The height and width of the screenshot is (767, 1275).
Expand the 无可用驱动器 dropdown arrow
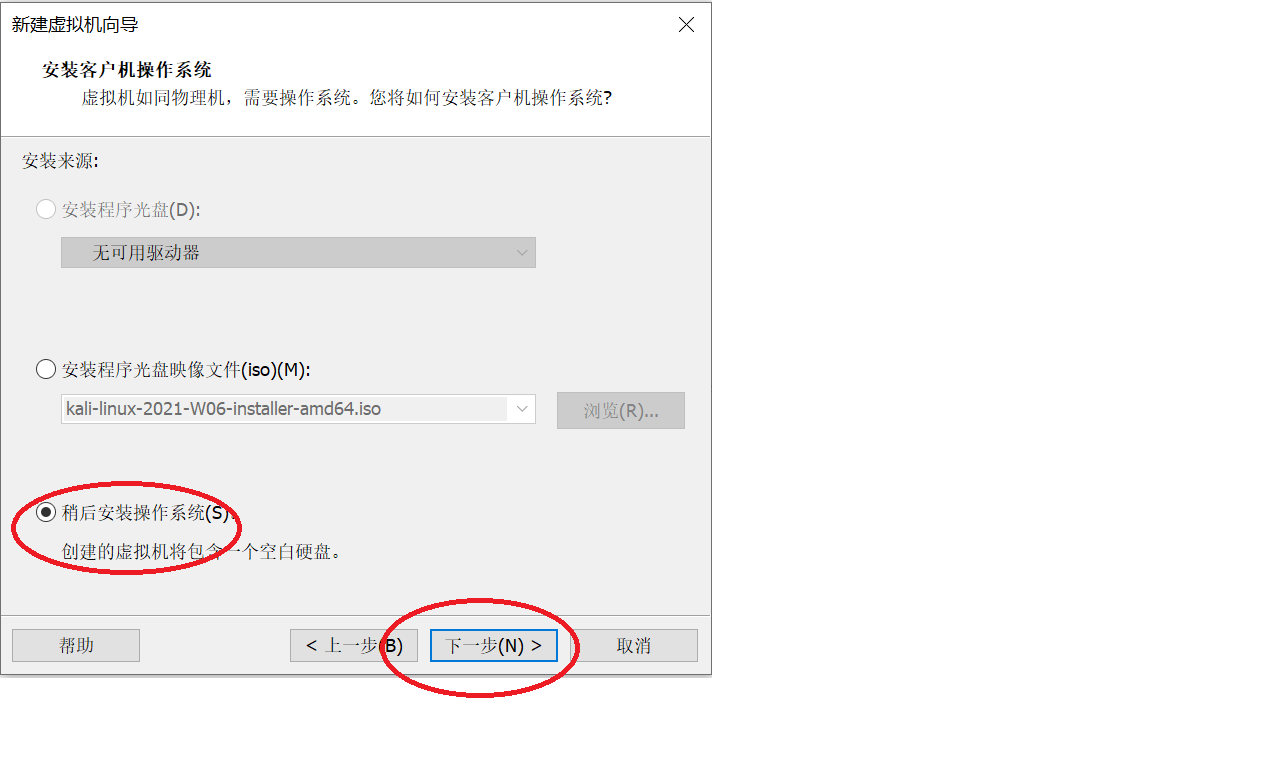tap(522, 253)
